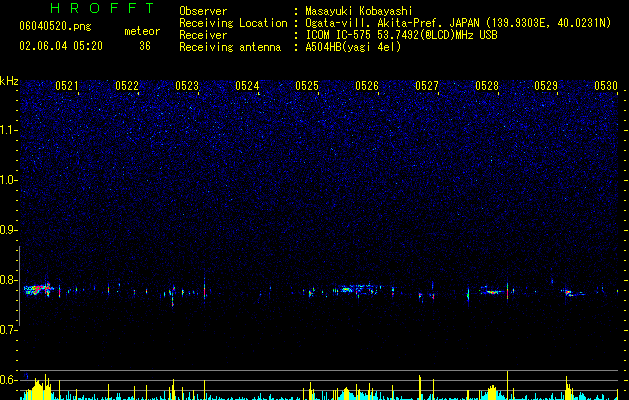
Task: Click the kHz axis unit label
Action: 9,81
